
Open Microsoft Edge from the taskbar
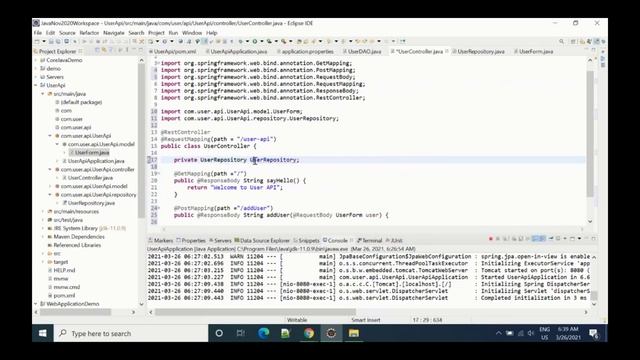coord(264,333)
